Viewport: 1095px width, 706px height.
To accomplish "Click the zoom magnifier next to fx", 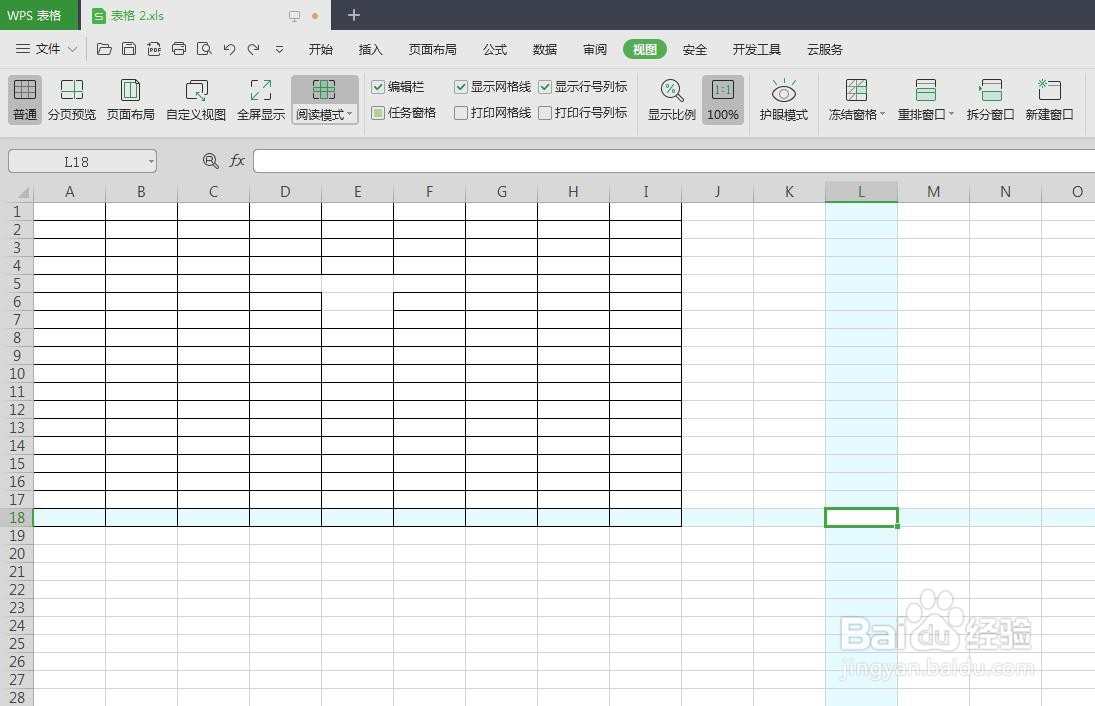I will (210, 161).
